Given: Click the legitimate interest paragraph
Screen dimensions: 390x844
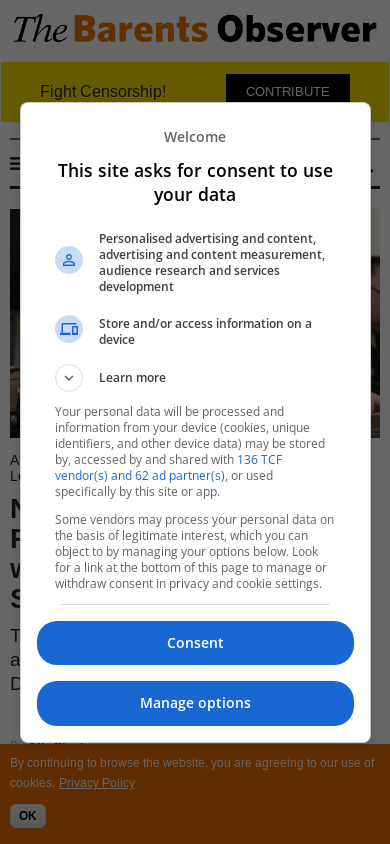Looking at the screenshot, I should pyautogui.click(x=195, y=552).
